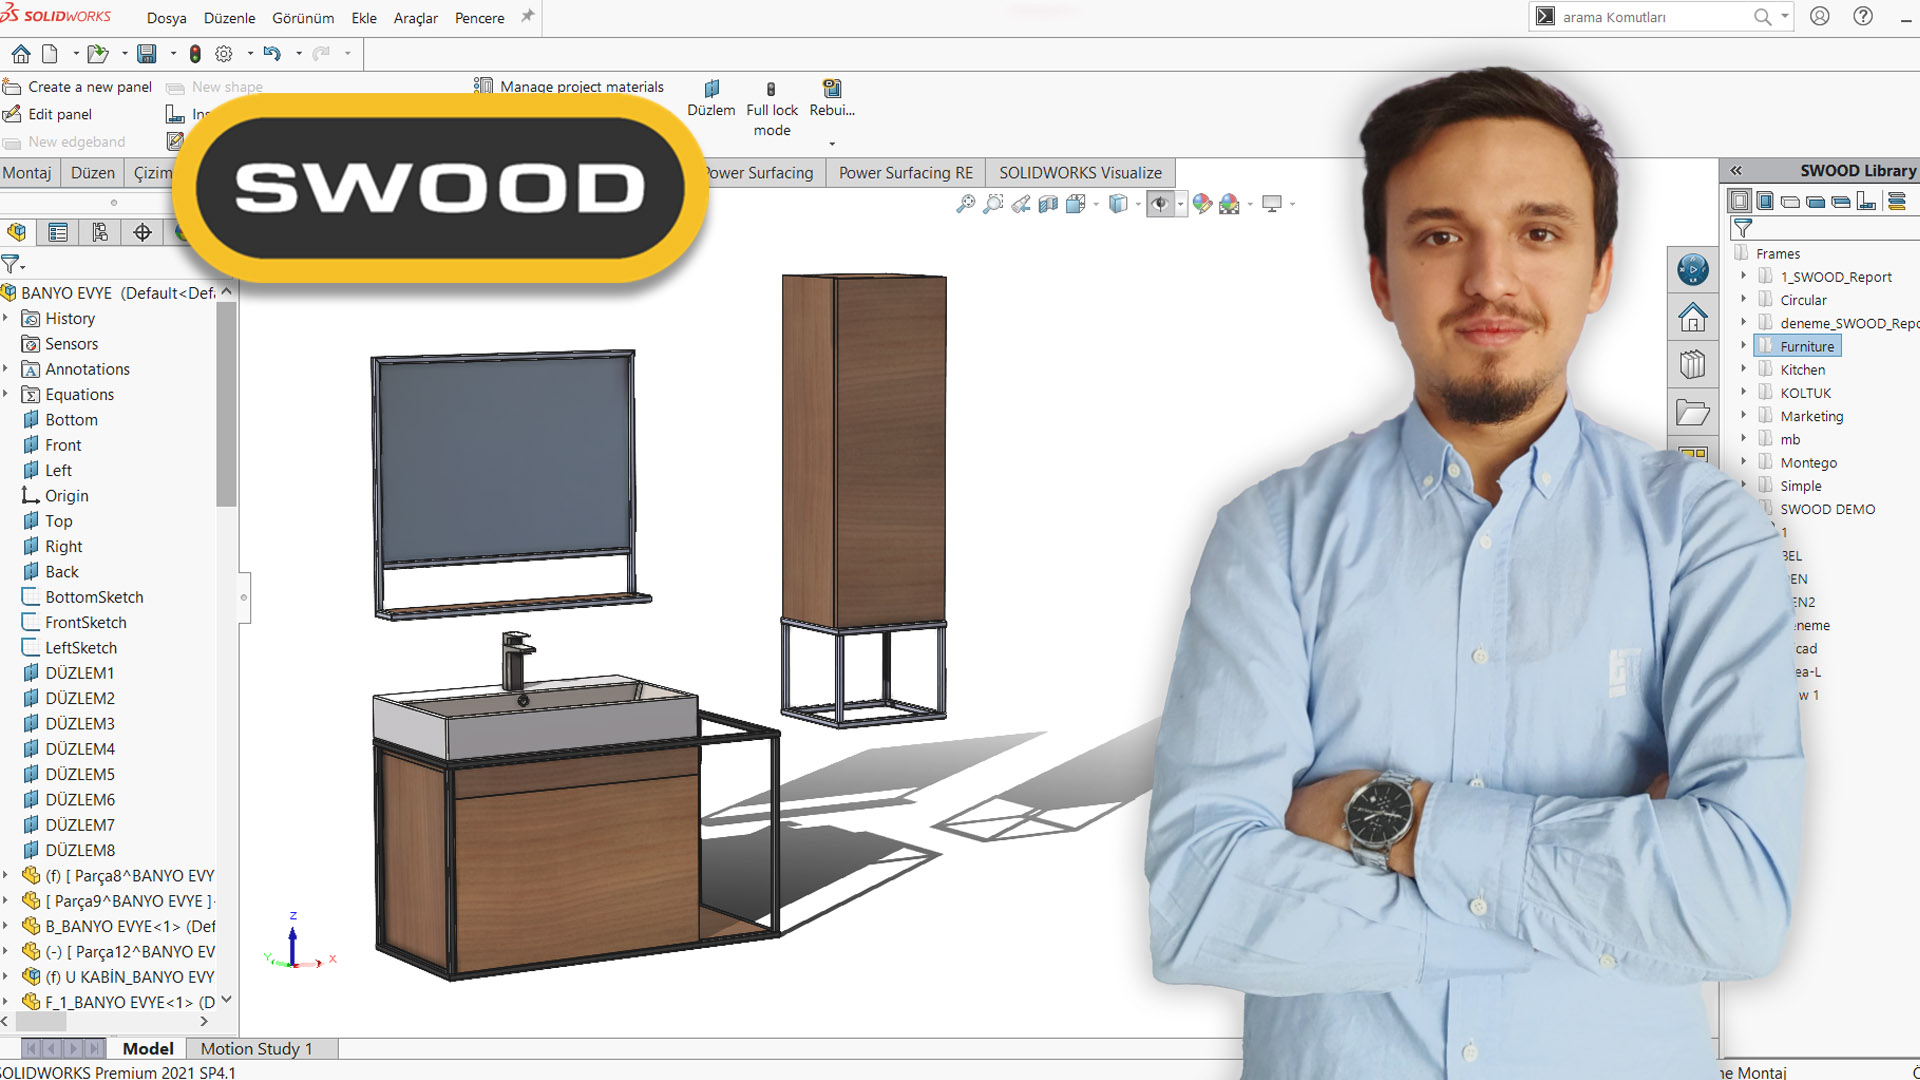Click the Apply Scene icon
This screenshot has height=1080, width=1920.
pyautogui.click(x=1230, y=204)
